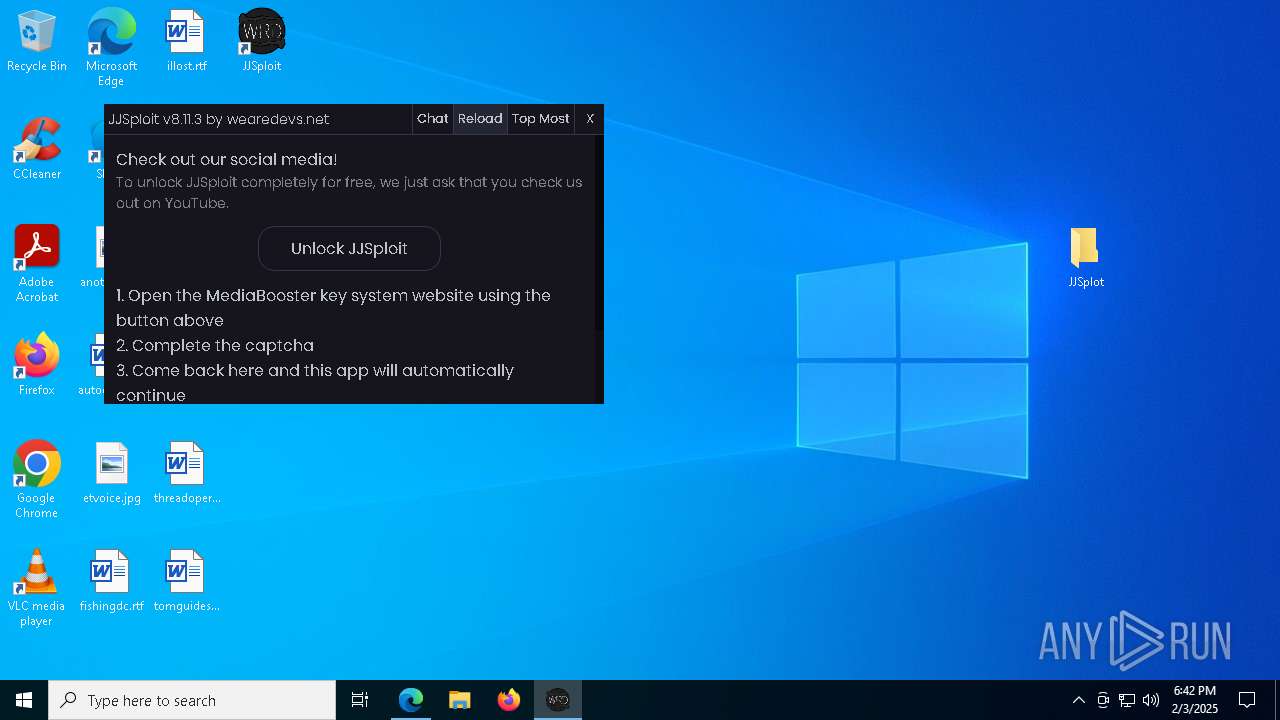
Task: Close the JJSploit window with X
Action: tap(590, 118)
